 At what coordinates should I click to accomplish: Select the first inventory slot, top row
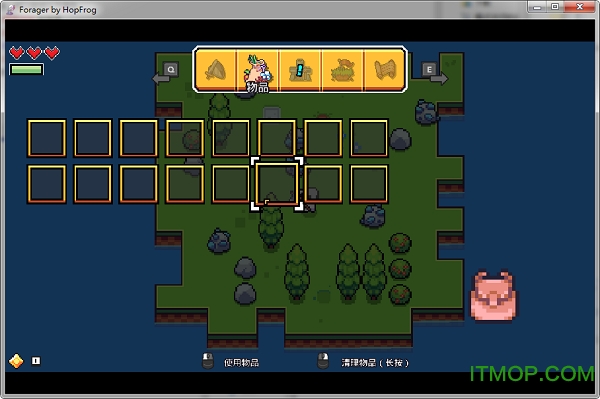point(47,138)
